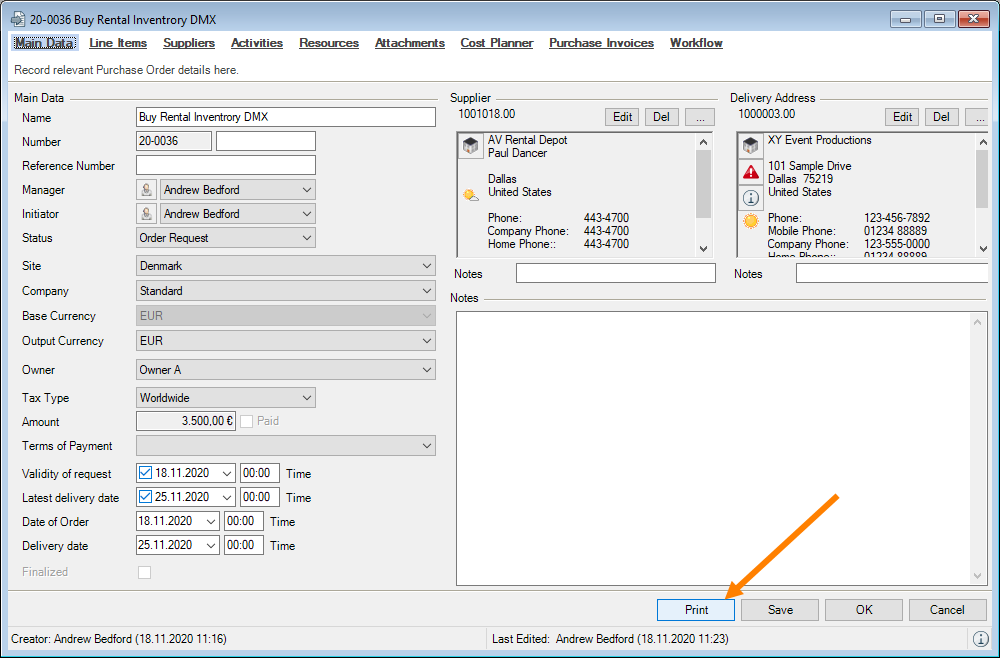Open the Cost Planner tab
This screenshot has height=658, width=1000.
(x=496, y=43)
